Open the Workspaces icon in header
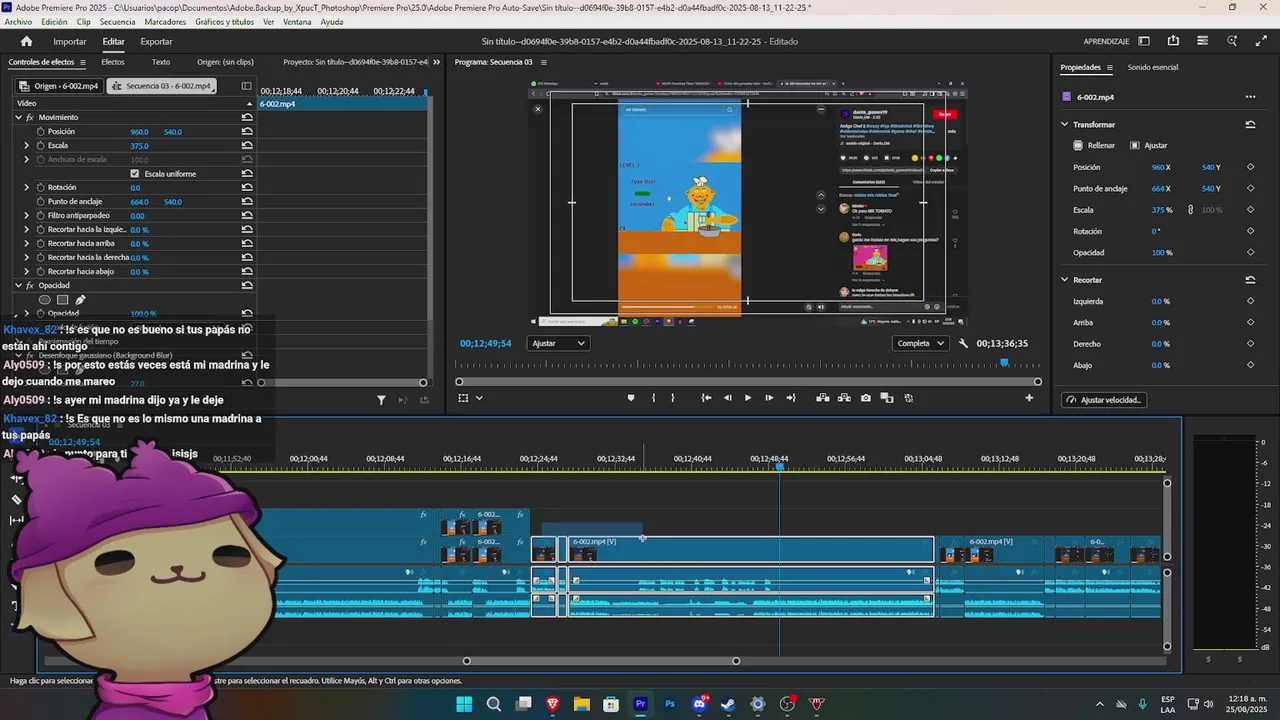 pos(1144,41)
